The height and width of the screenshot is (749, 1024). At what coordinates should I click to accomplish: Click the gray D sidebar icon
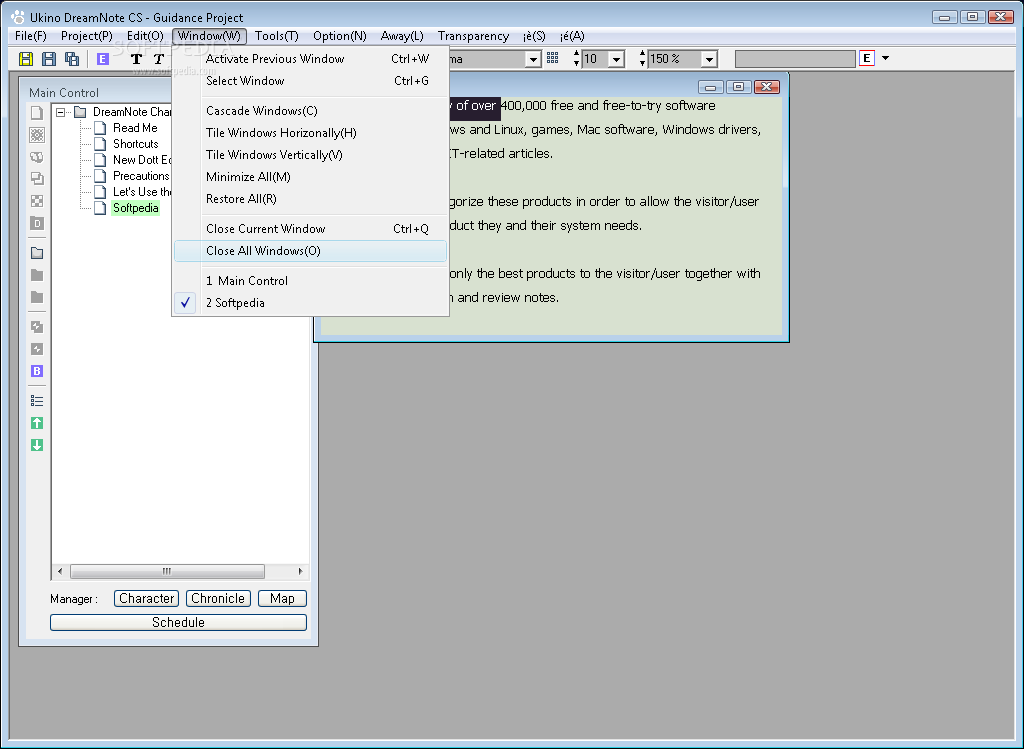37,223
